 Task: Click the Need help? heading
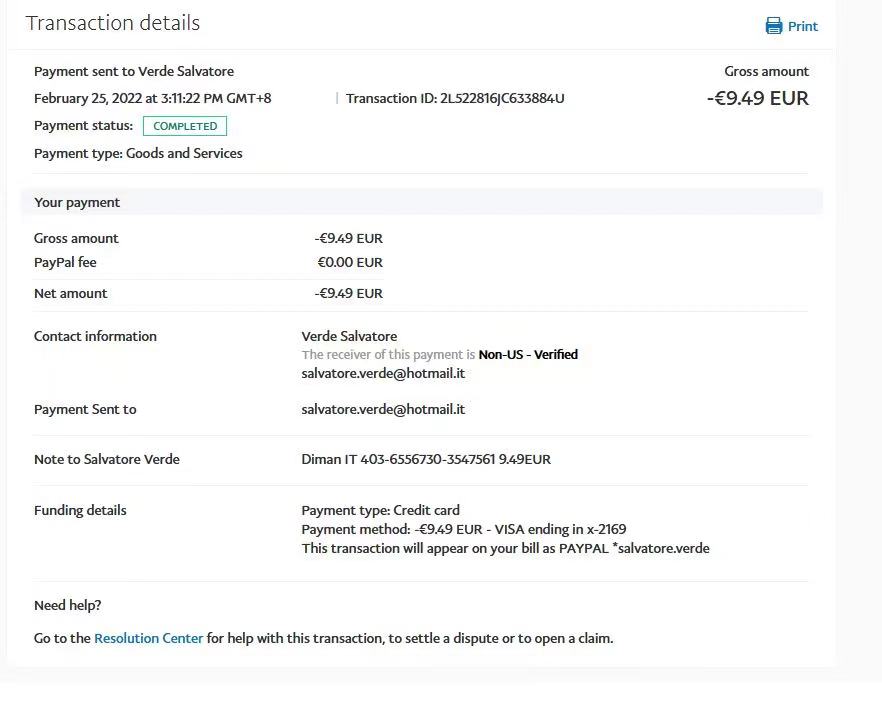tap(67, 605)
